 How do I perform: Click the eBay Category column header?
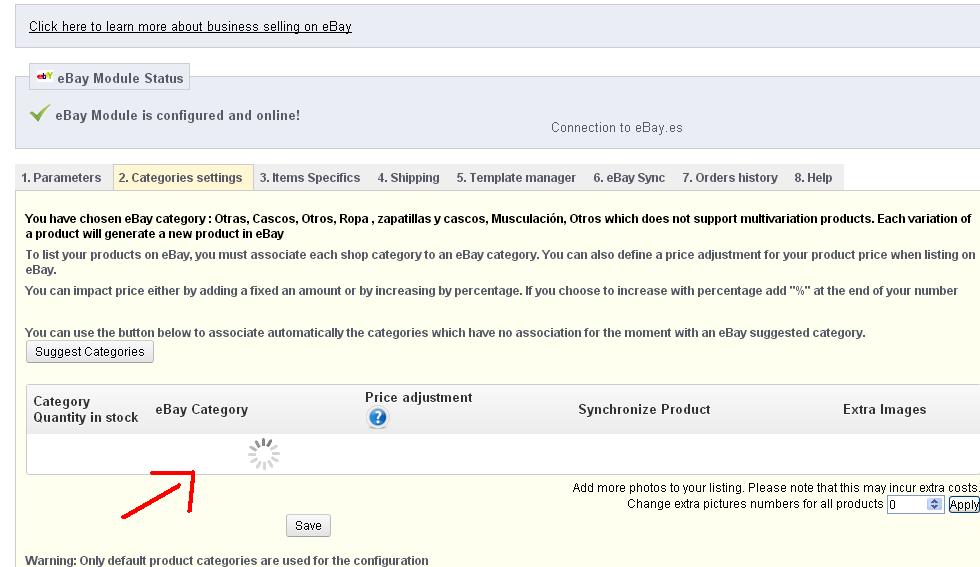pos(202,409)
